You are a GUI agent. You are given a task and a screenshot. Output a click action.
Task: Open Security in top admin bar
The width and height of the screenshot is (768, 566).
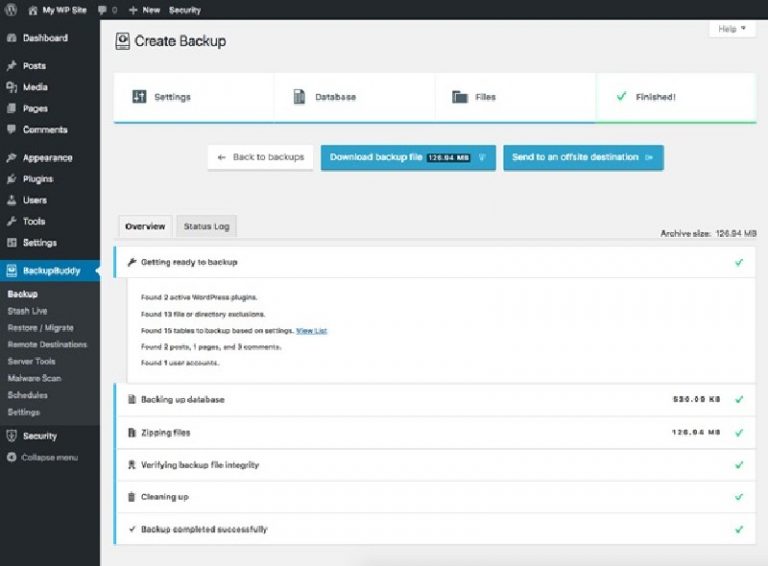click(x=185, y=10)
